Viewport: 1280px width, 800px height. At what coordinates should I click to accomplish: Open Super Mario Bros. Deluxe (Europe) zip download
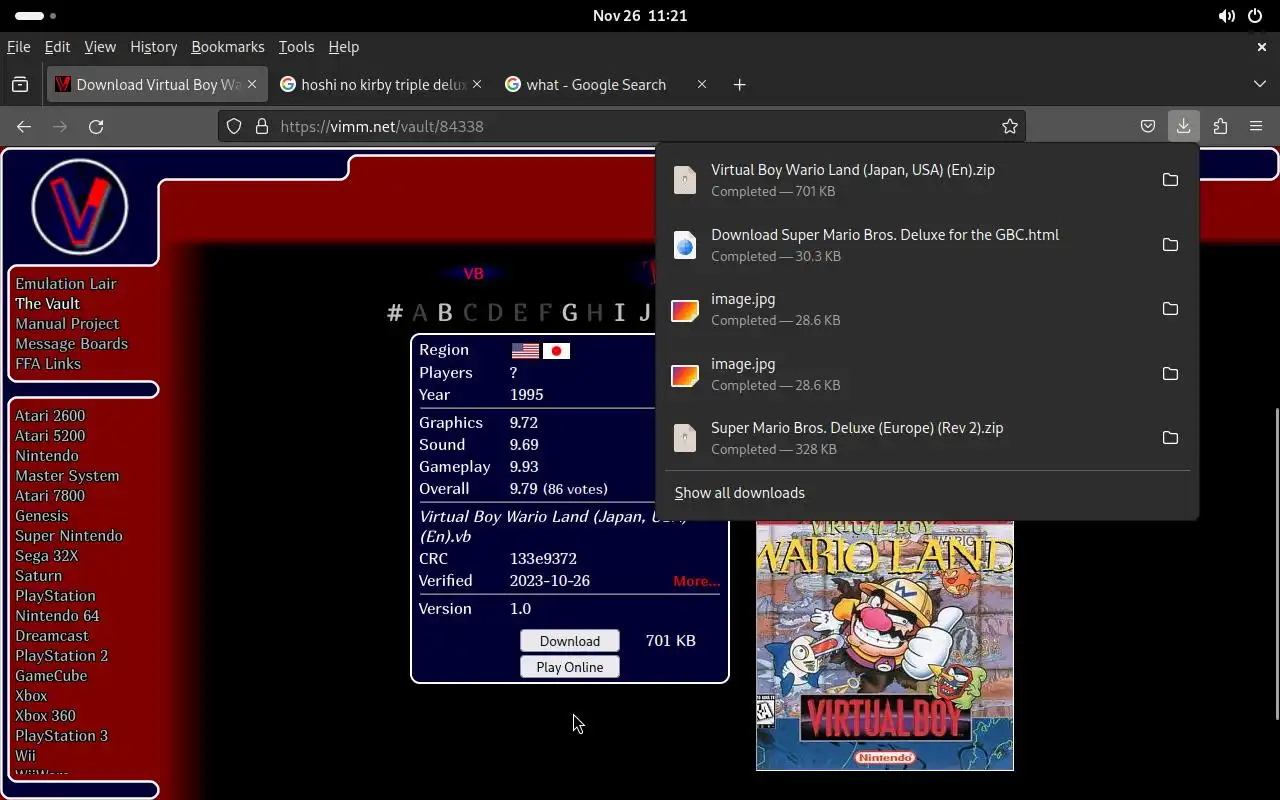point(905,438)
